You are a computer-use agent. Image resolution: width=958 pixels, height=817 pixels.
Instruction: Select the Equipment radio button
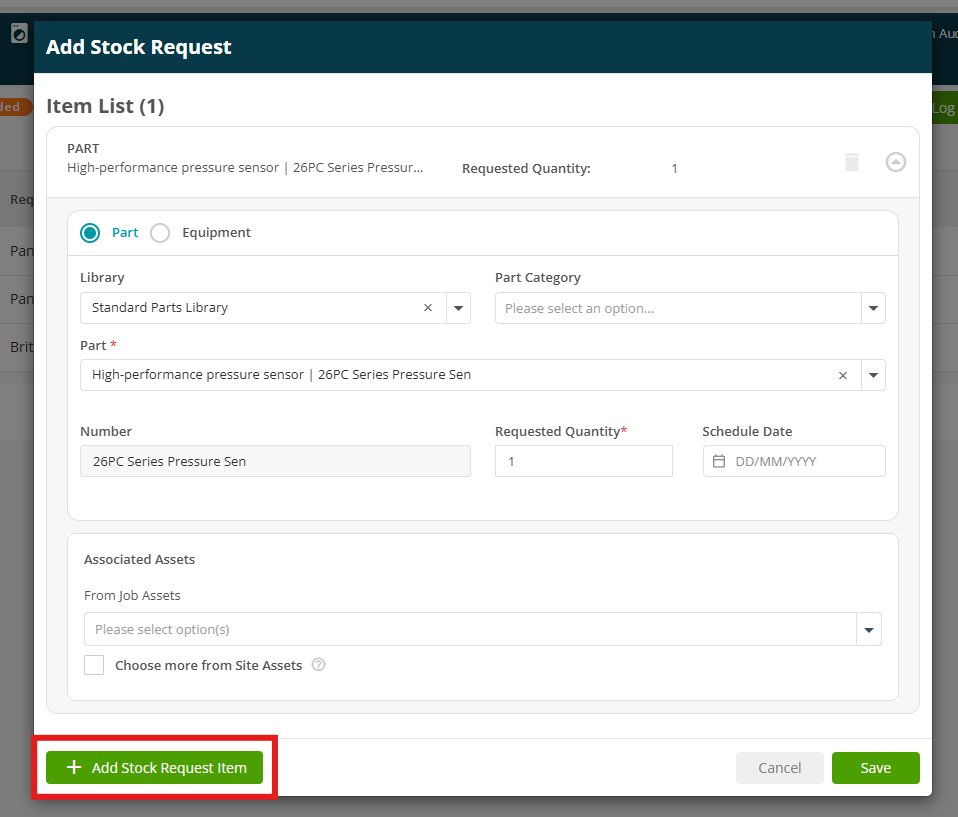160,233
